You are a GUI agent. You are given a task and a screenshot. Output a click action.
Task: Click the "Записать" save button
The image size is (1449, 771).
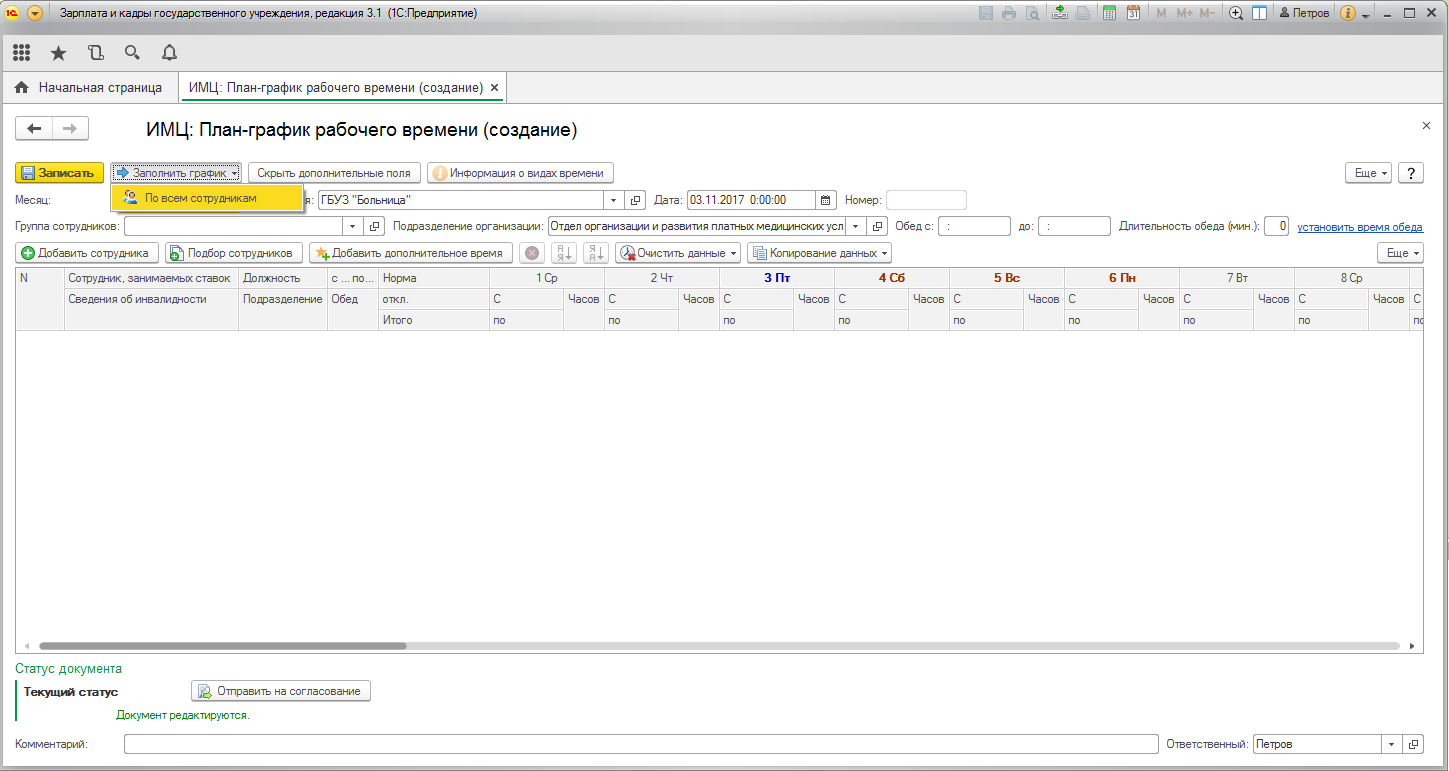tap(59, 173)
